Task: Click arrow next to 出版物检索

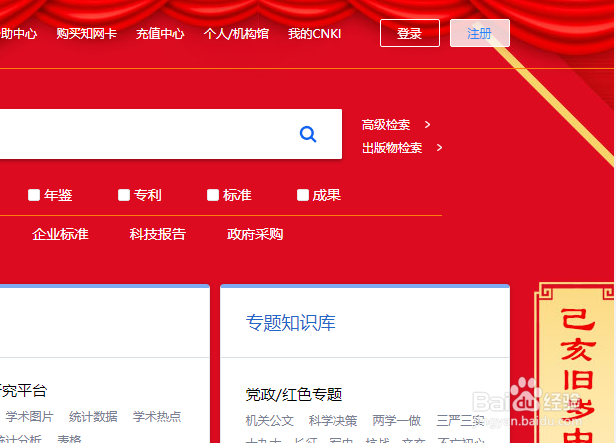Action: 439,148
